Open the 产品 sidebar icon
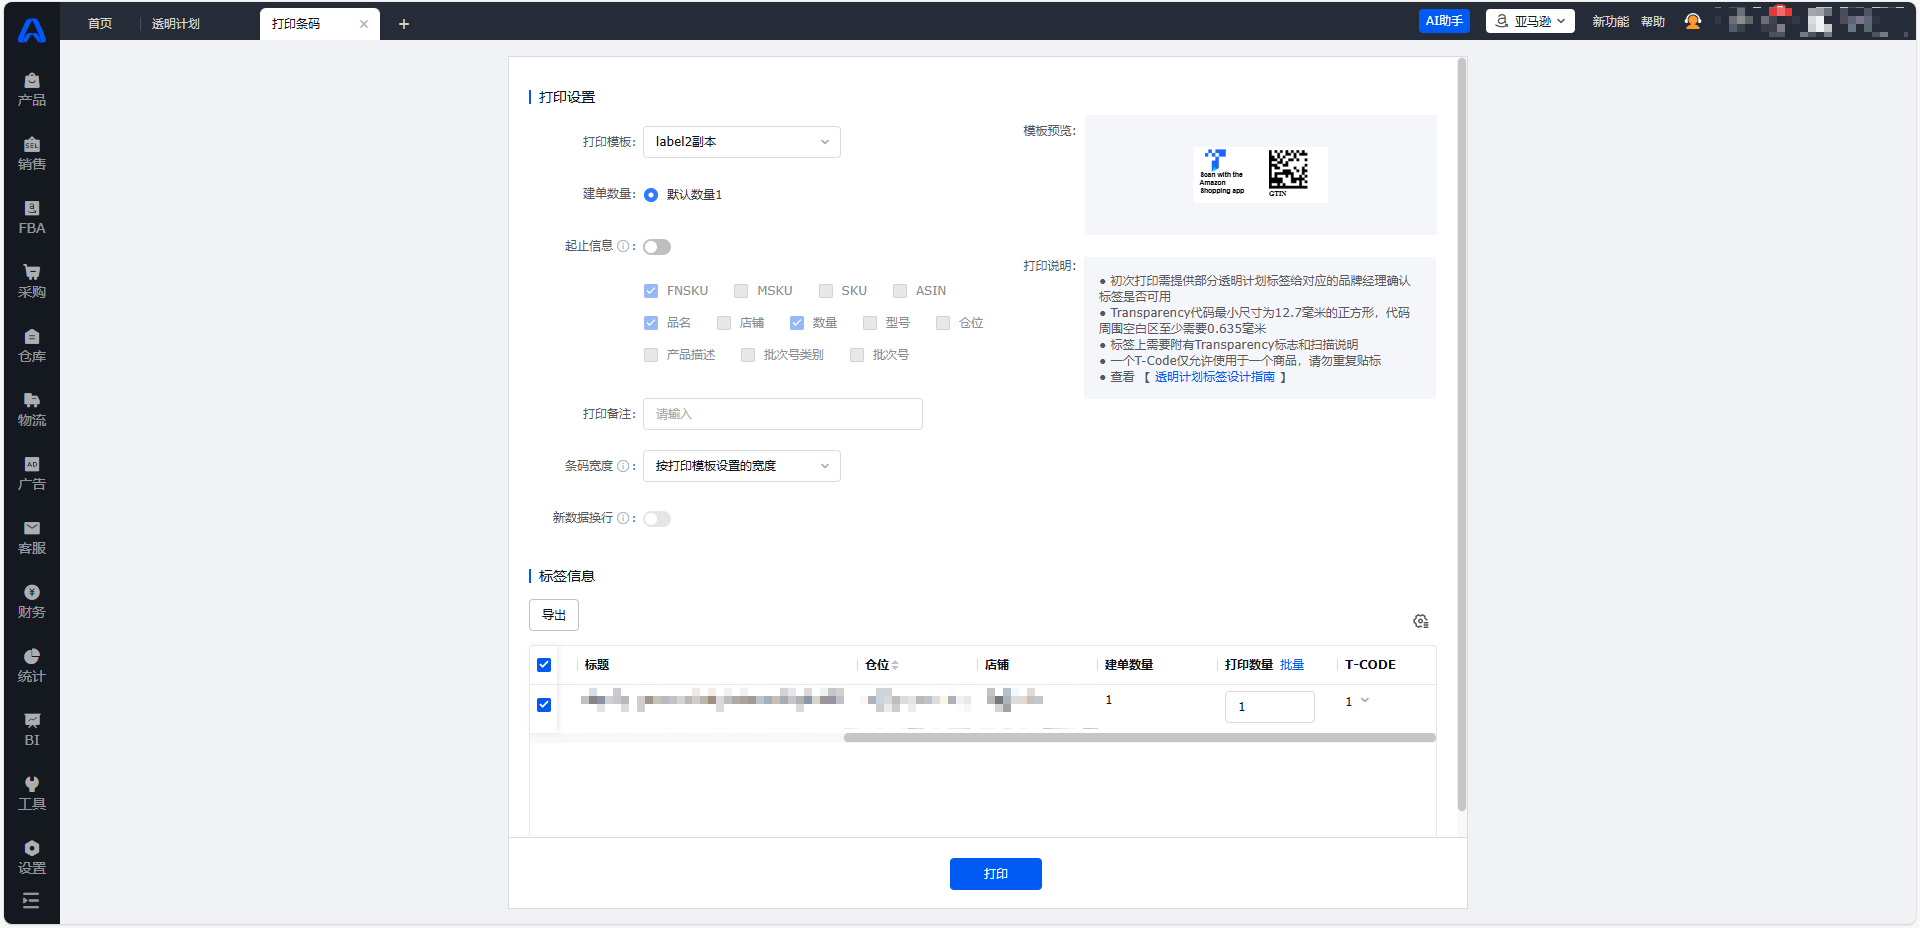 [32, 89]
